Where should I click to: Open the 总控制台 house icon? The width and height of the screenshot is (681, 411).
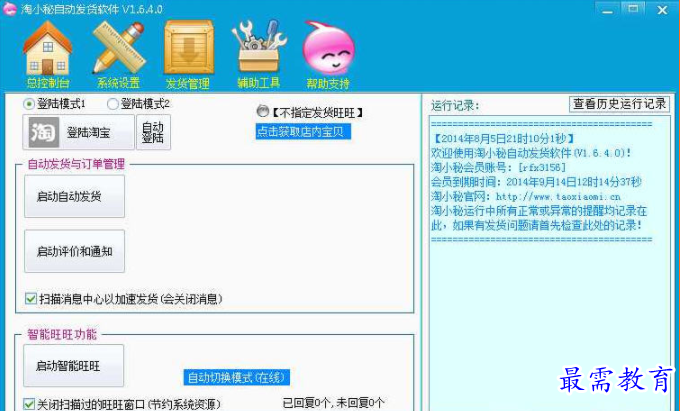(x=48, y=54)
